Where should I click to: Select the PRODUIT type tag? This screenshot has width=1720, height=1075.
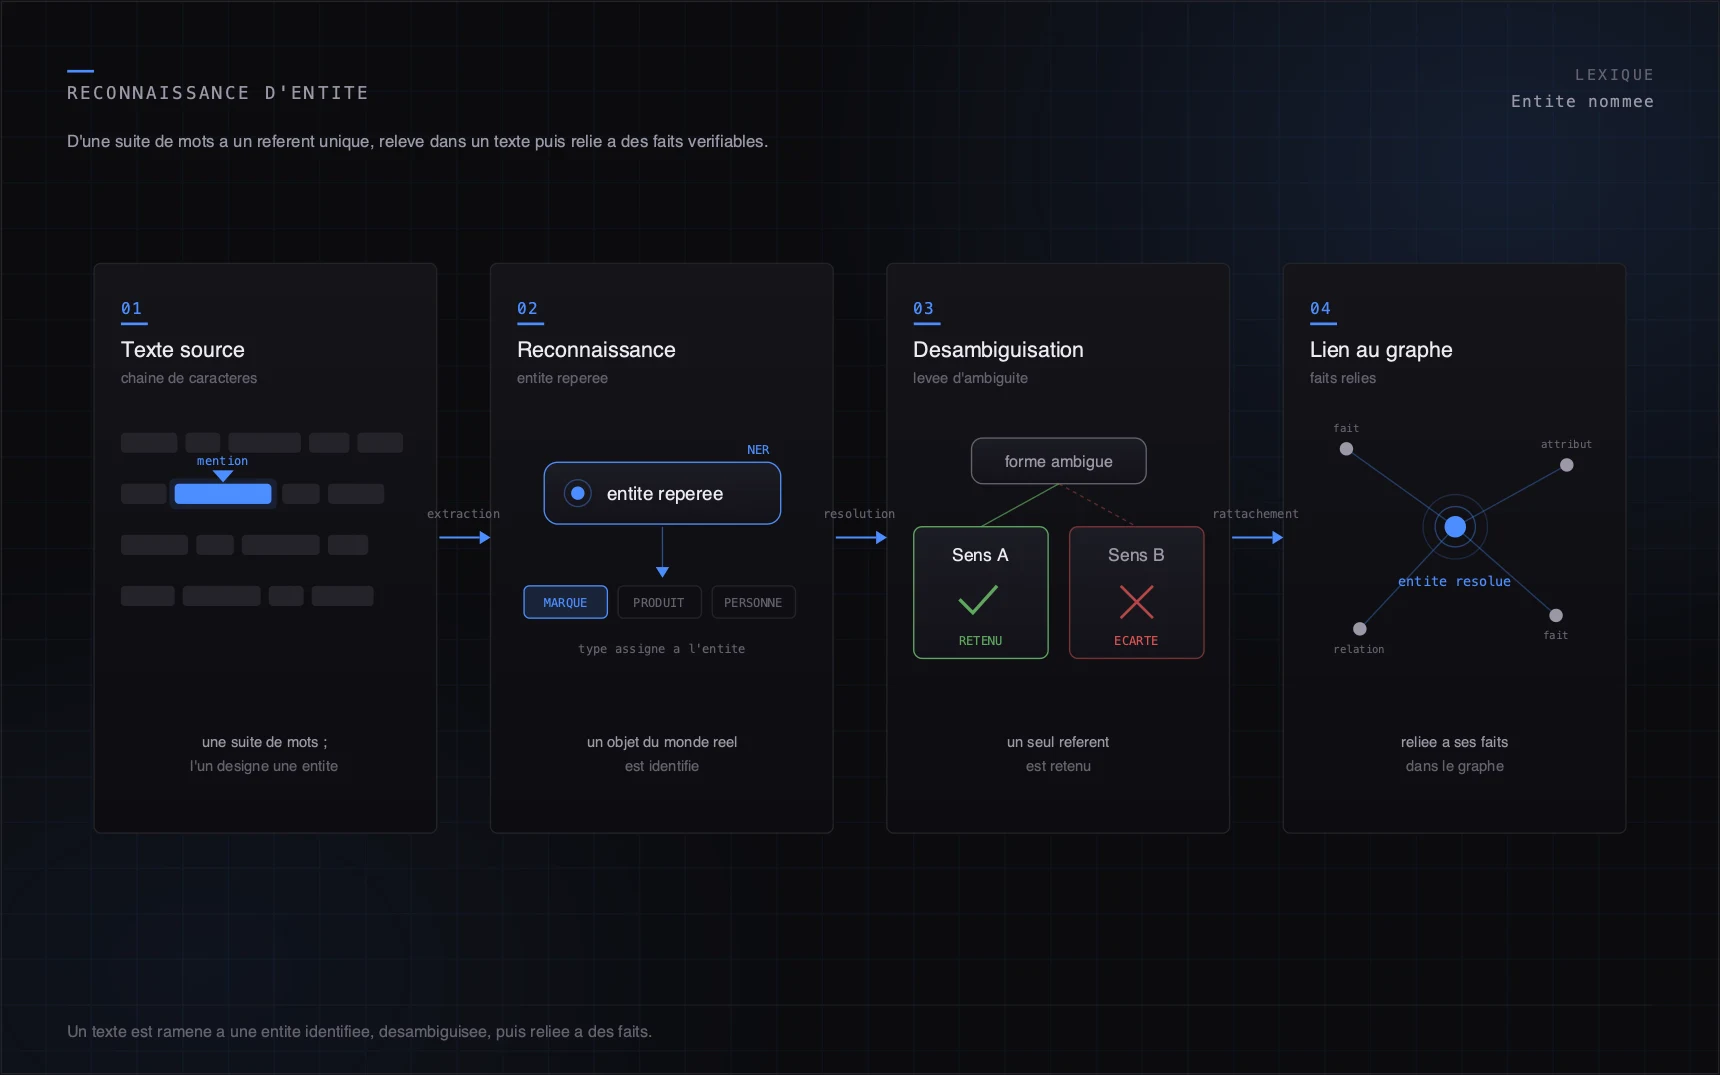point(659,602)
